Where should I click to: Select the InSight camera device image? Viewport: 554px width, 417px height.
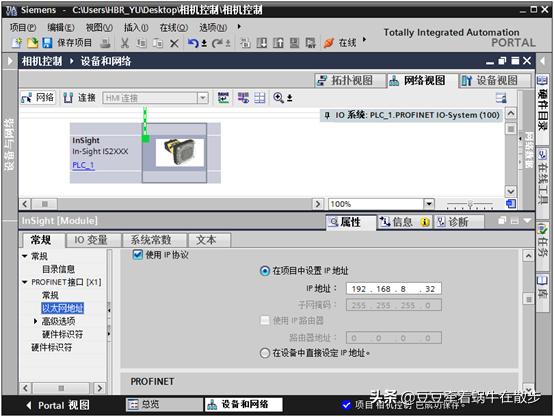179,152
